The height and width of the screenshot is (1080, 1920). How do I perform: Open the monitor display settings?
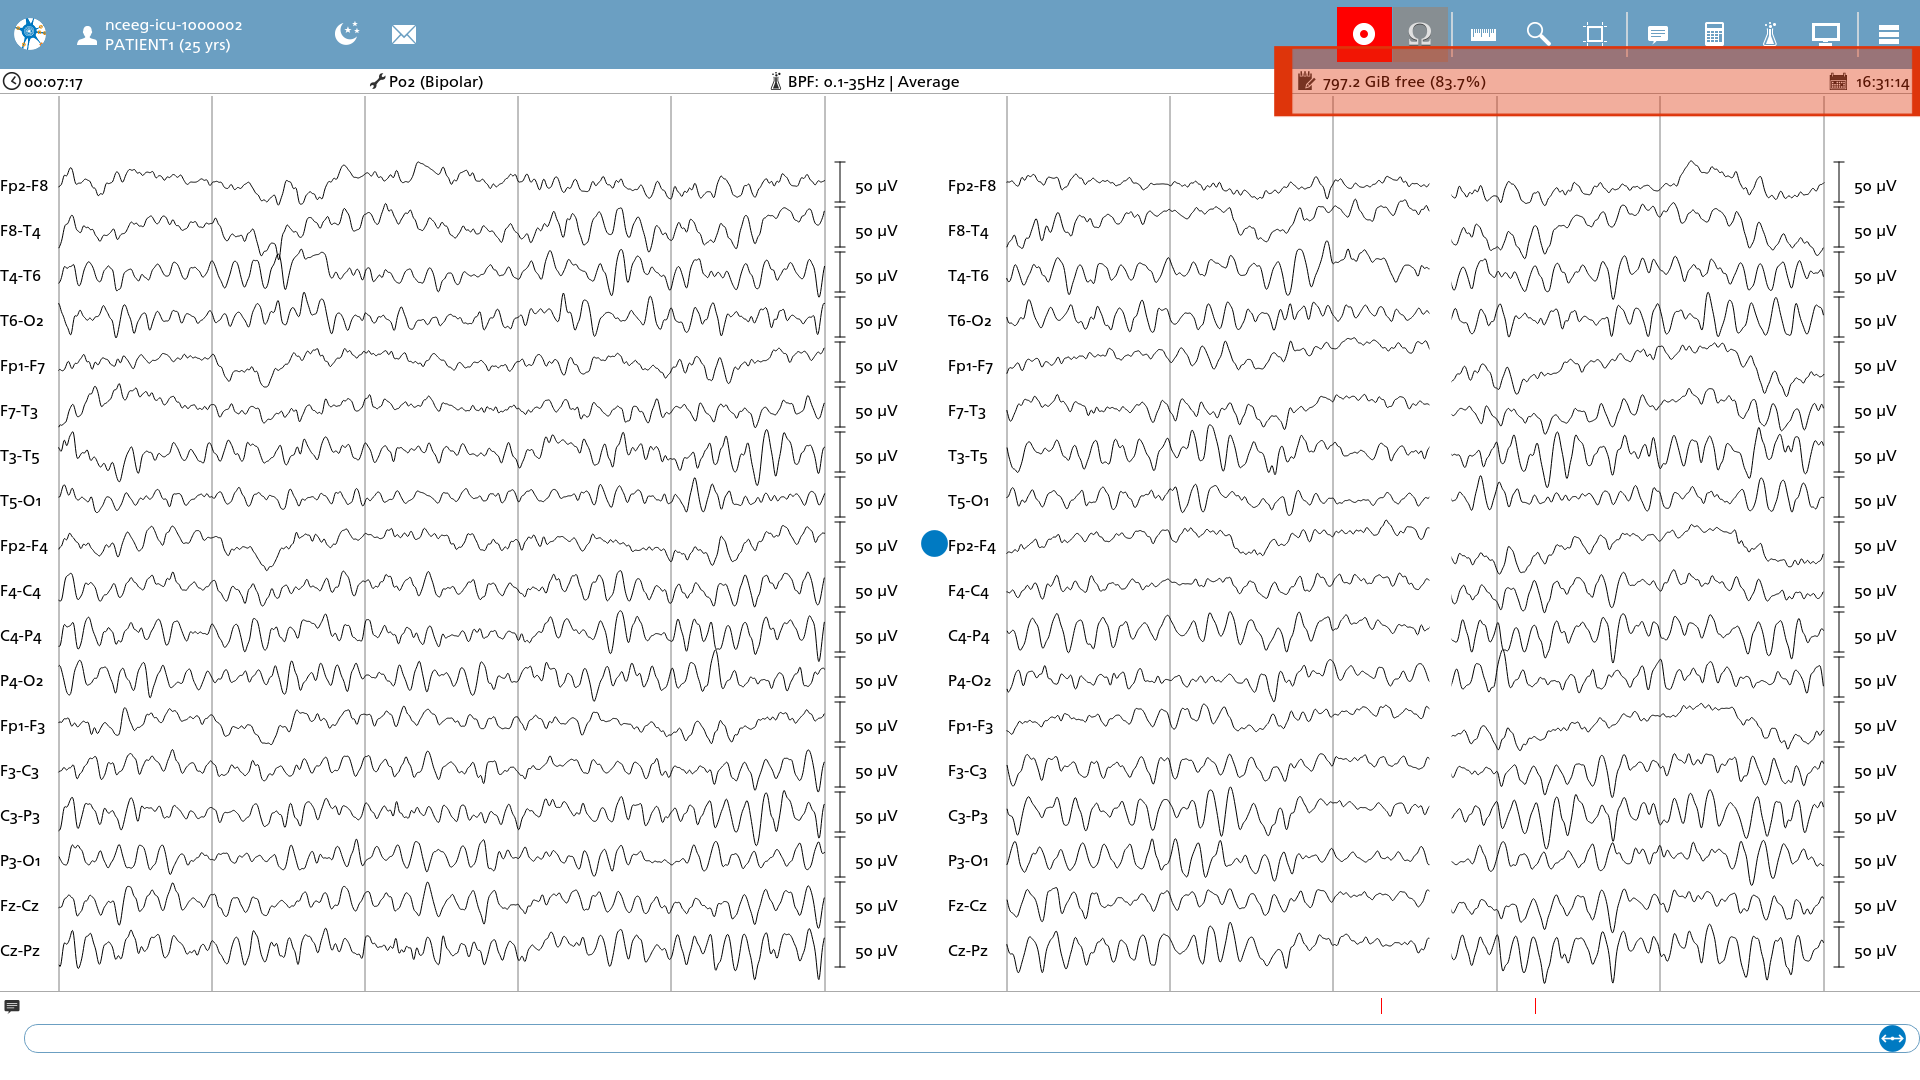coord(1826,34)
